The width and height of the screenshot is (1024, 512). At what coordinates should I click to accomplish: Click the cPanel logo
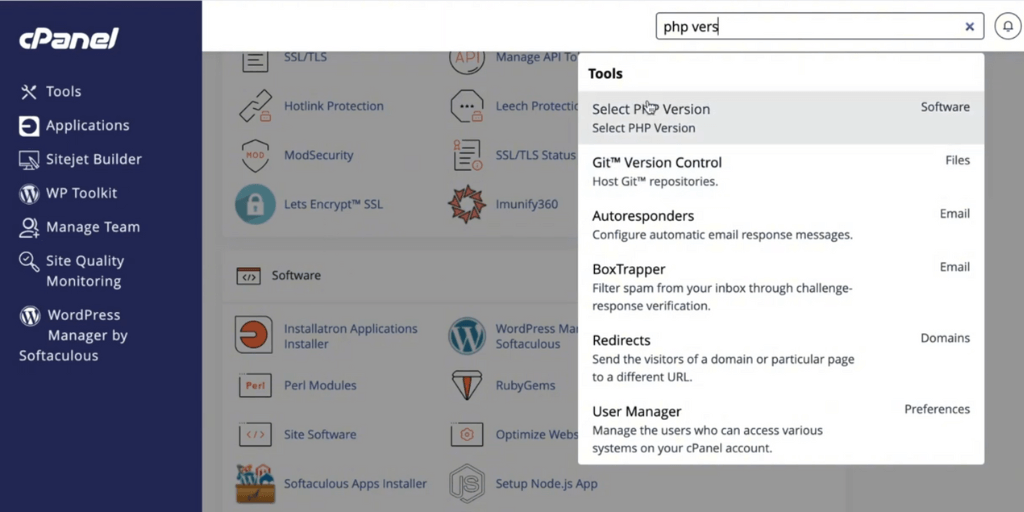(x=69, y=39)
